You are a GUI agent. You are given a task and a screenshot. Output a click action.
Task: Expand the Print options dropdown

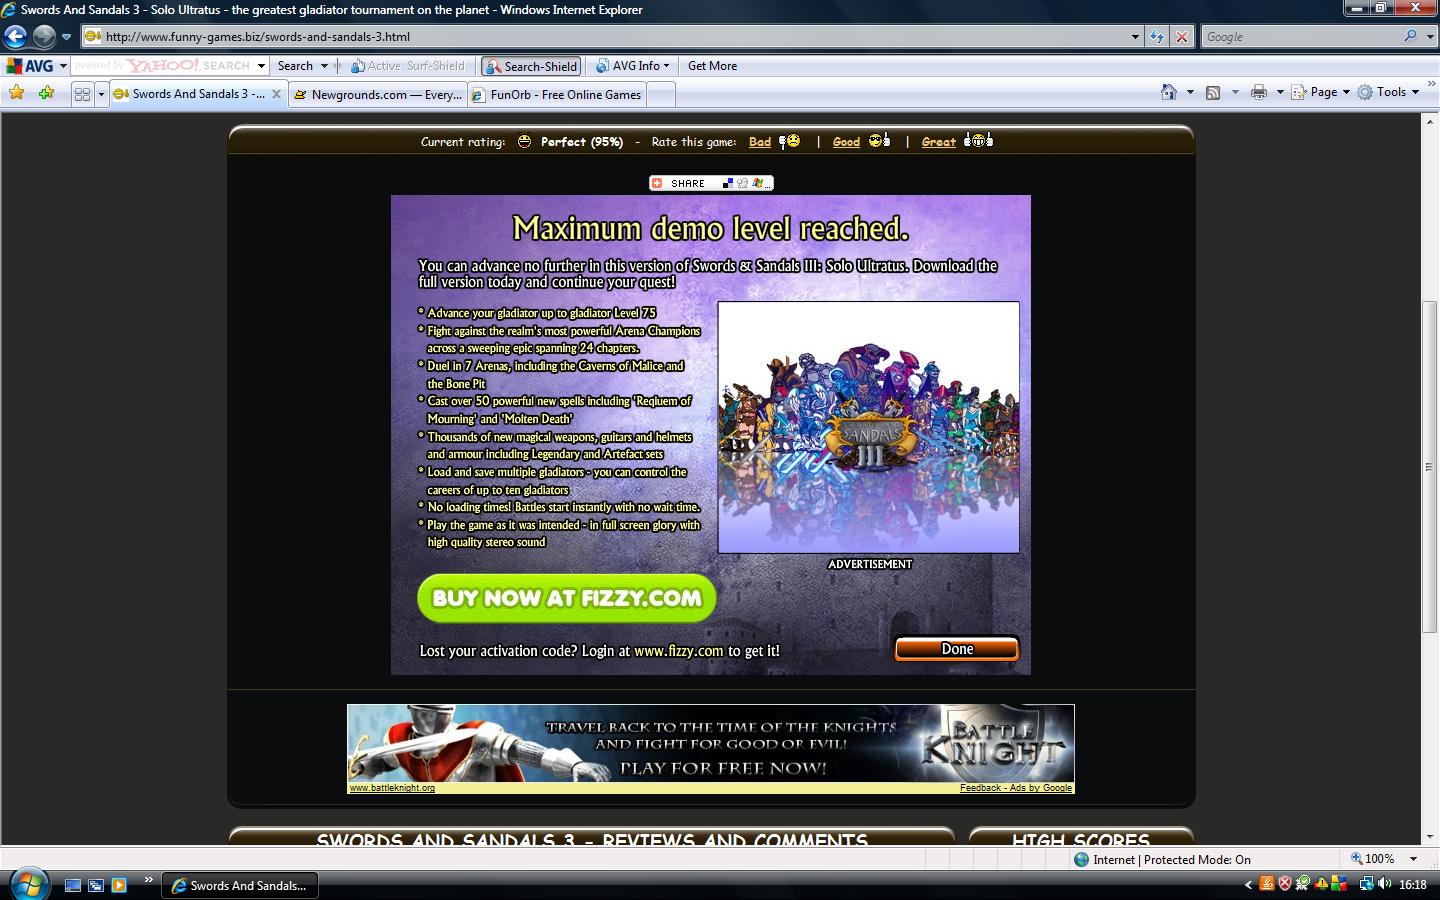[x=1279, y=92]
